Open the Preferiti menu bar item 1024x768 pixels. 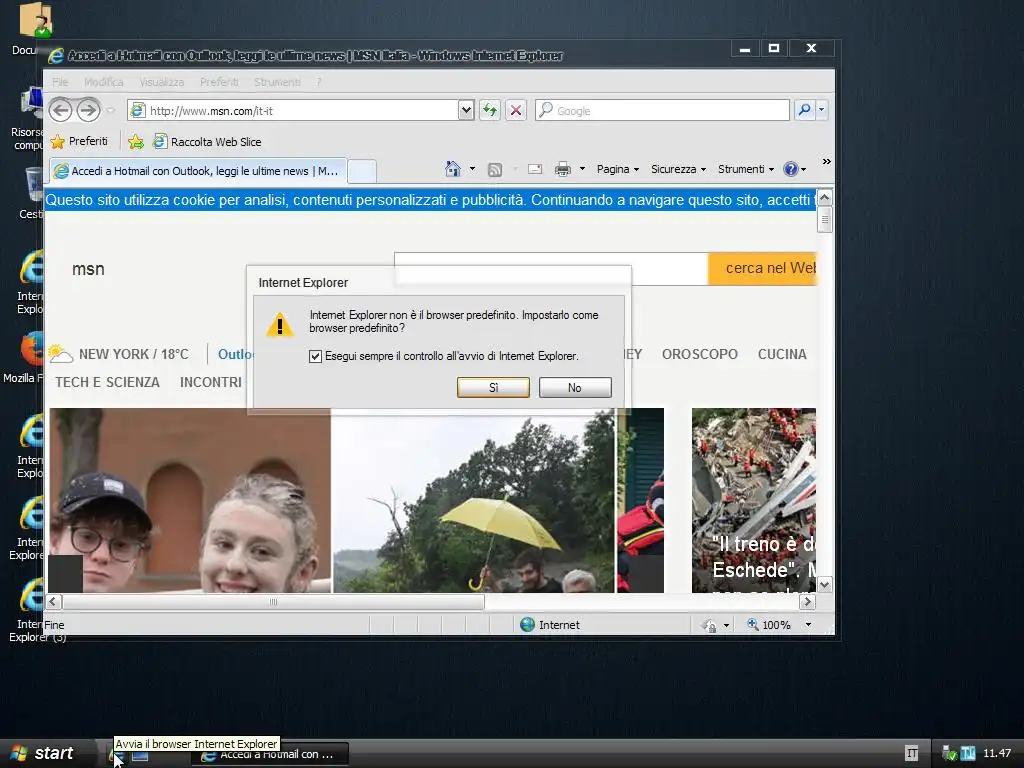219,82
